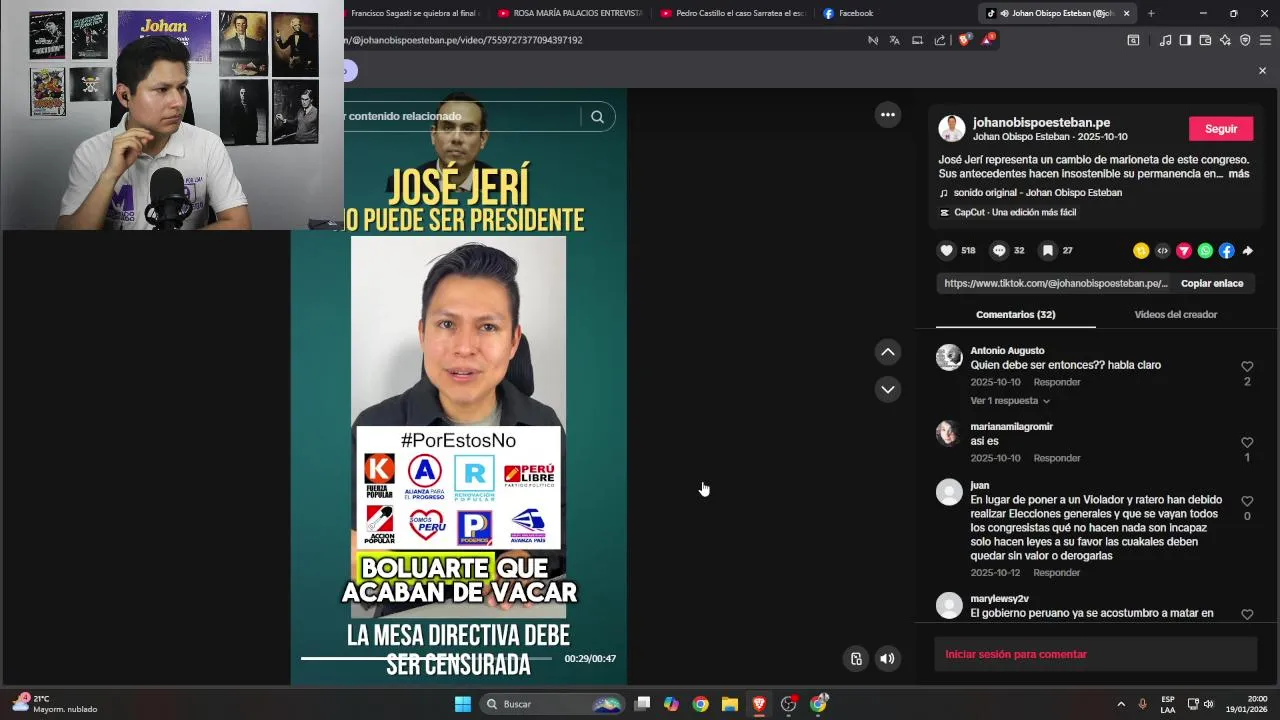Image resolution: width=1280 pixels, height=720 pixels.
Task: Seek on the video progress bar
Action: [x=426, y=658]
